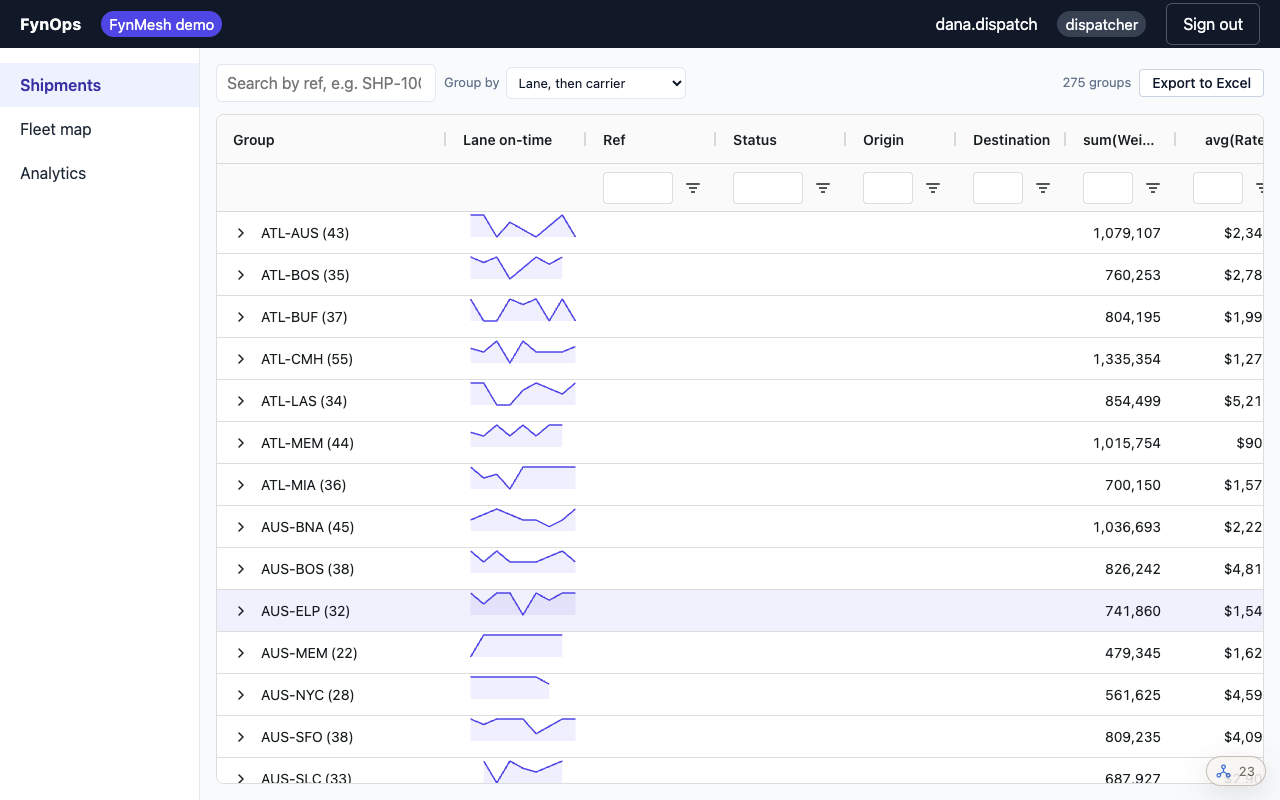Click the Sign out button
This screenshot has width=1280, height=800.
tap(1213, 24)
